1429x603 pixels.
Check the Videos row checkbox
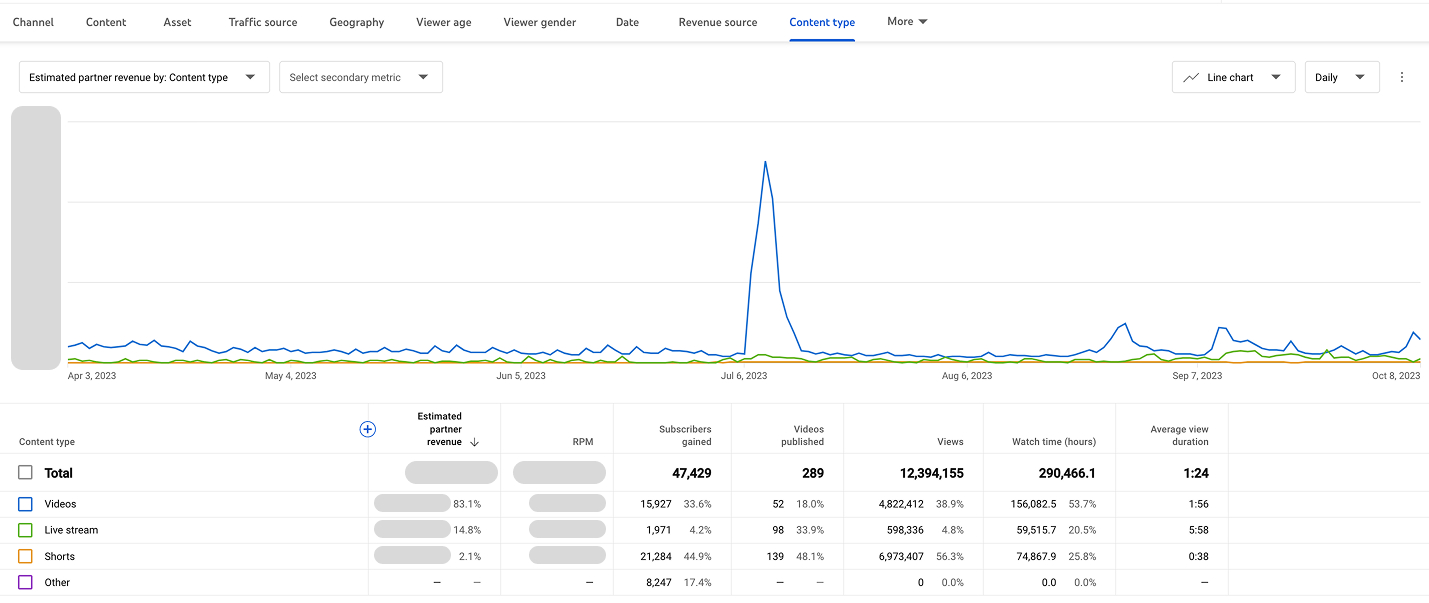pos(24,504)
